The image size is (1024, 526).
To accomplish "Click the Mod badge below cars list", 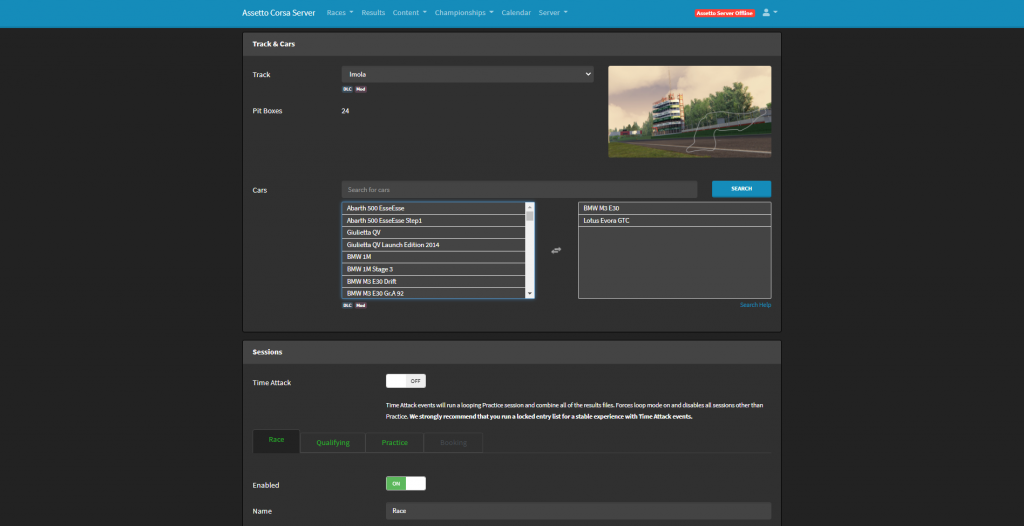I will tap(360, 305).
